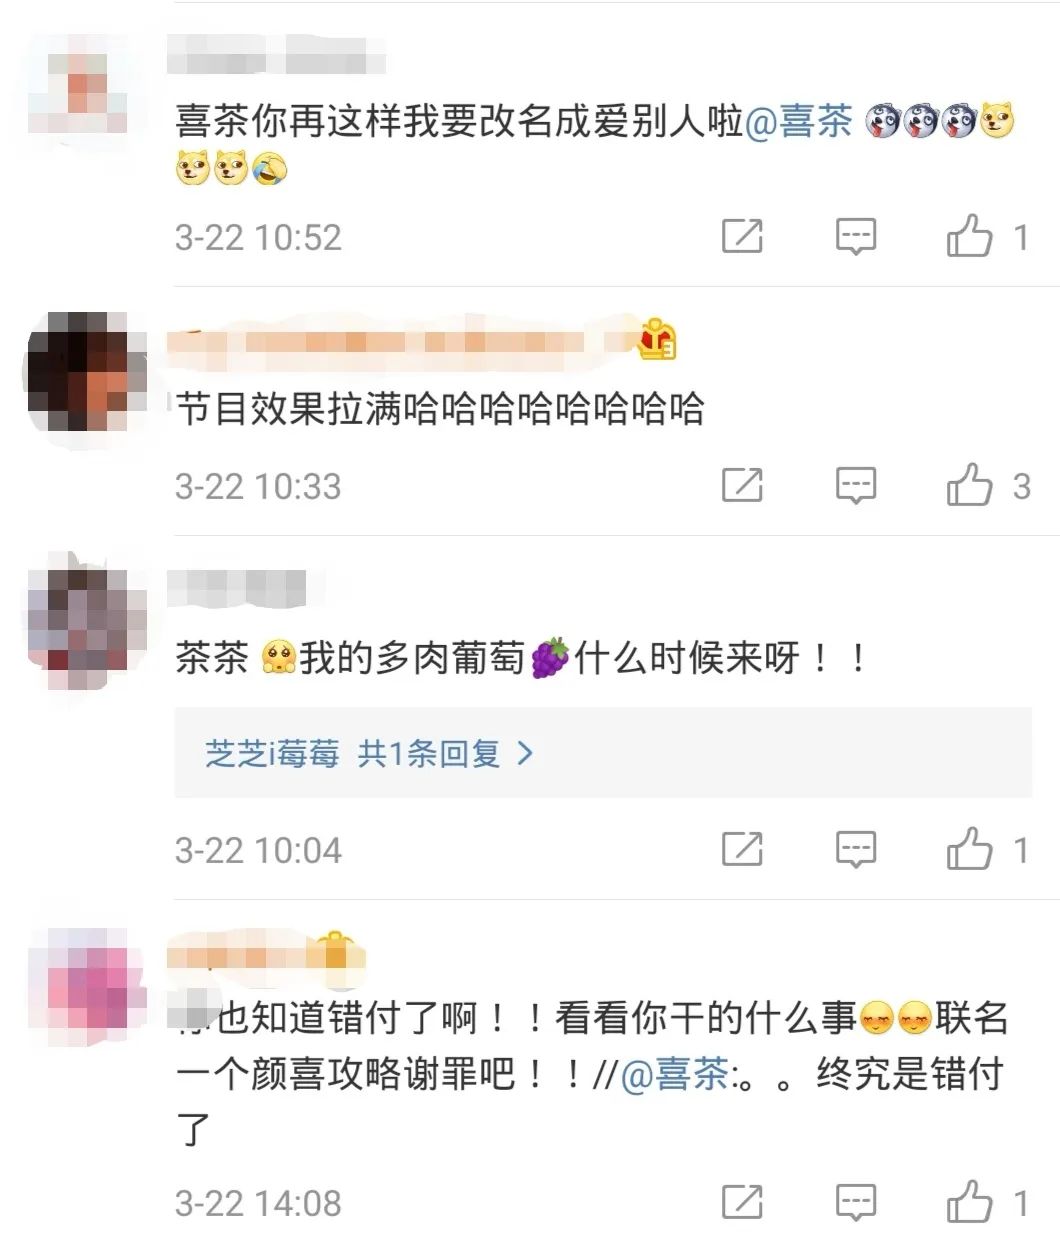Like the 多肉葡萄 comment
The height and width of the screenshot is (1242, 1060).
[x=969, y=850]
